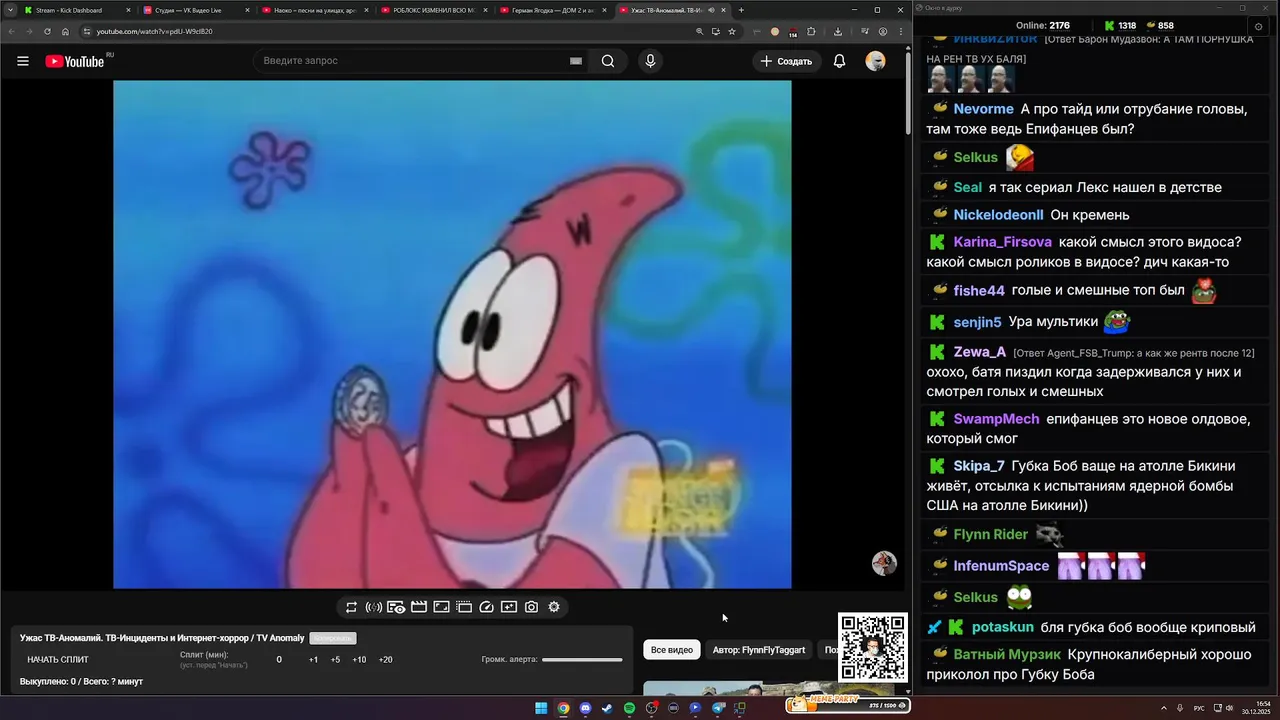Select Автор: FlynnFlyTaggart filter chip
Image resolution: width=1280 pixels, height=720 pixels.
[x=759, y=650]
